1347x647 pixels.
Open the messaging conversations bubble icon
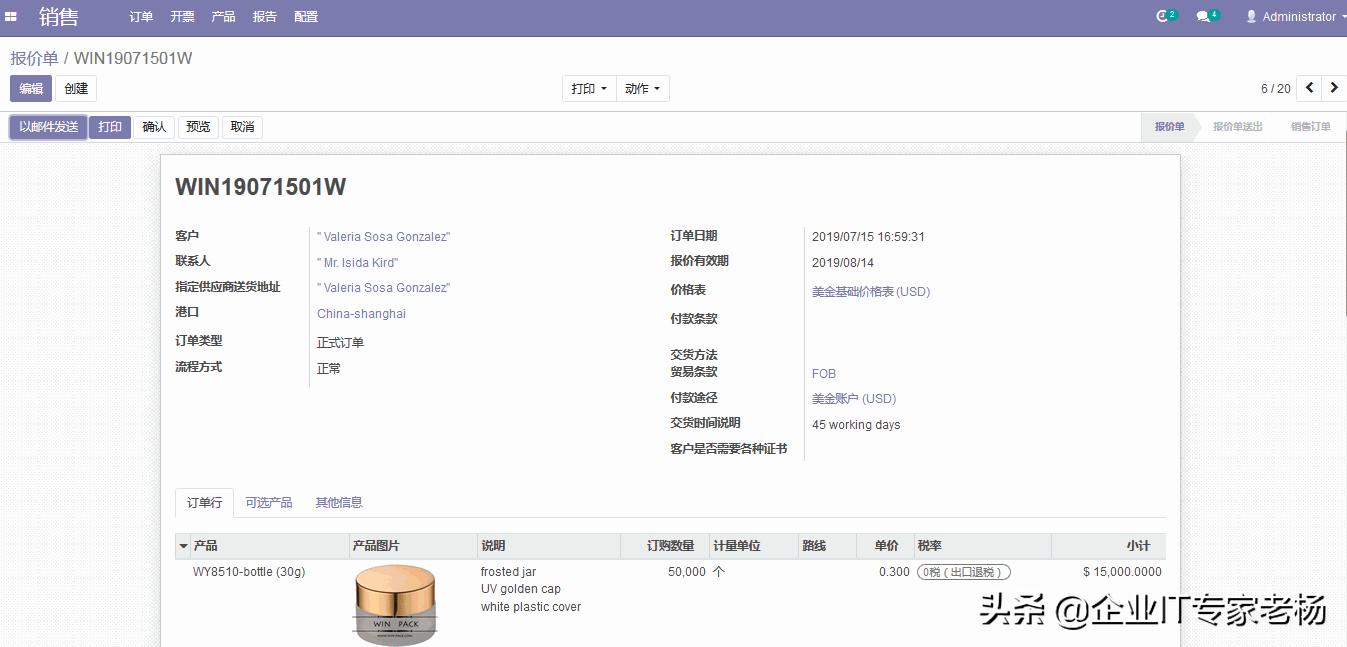click(1205, 16)
